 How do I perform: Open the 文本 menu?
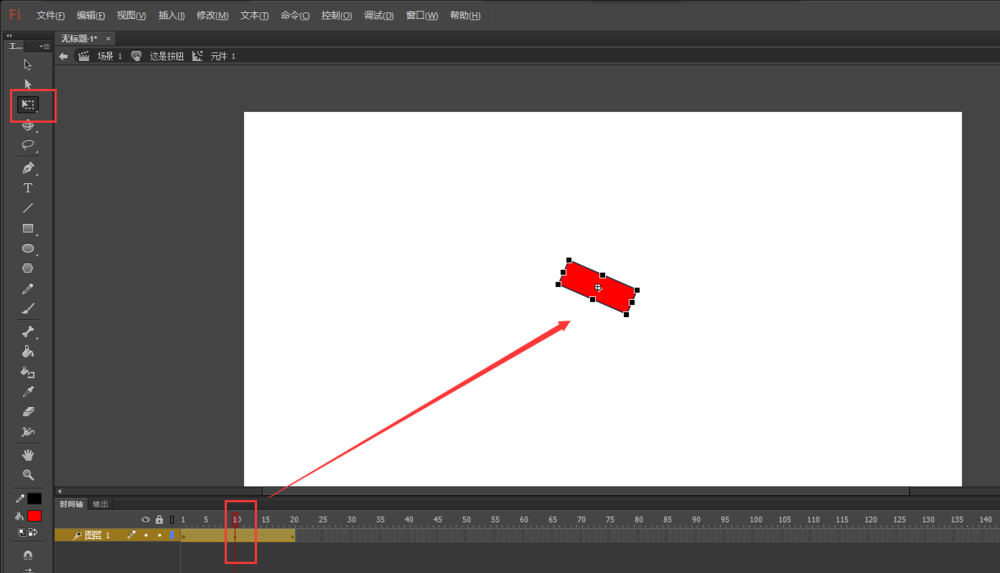click(254, 15)
